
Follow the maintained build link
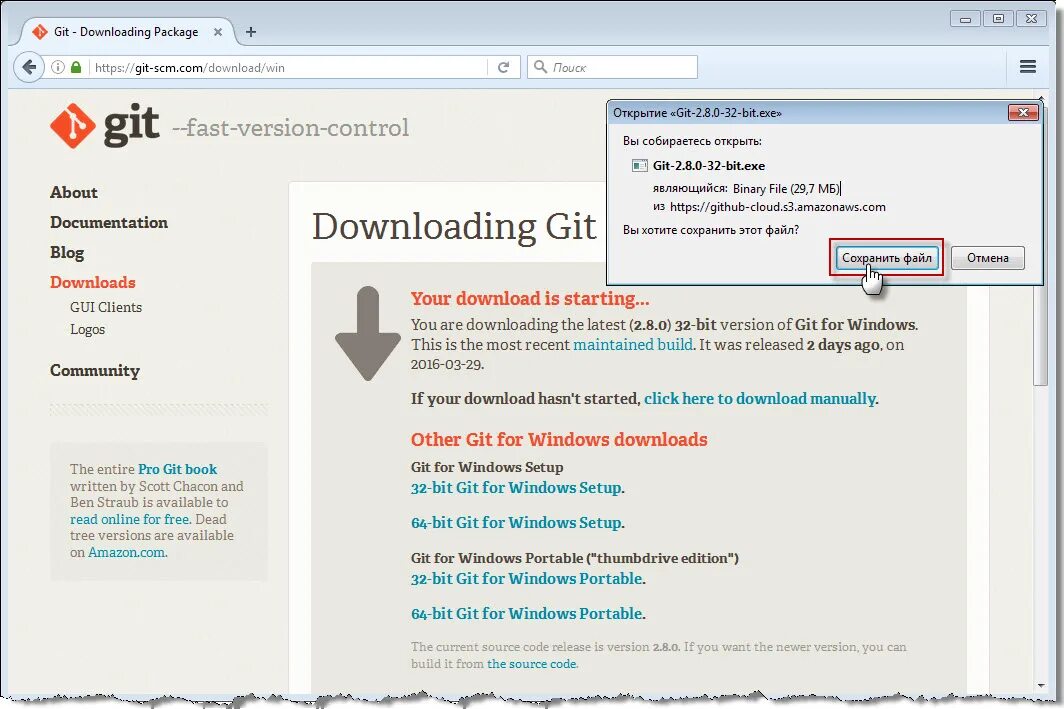[633, 345]
